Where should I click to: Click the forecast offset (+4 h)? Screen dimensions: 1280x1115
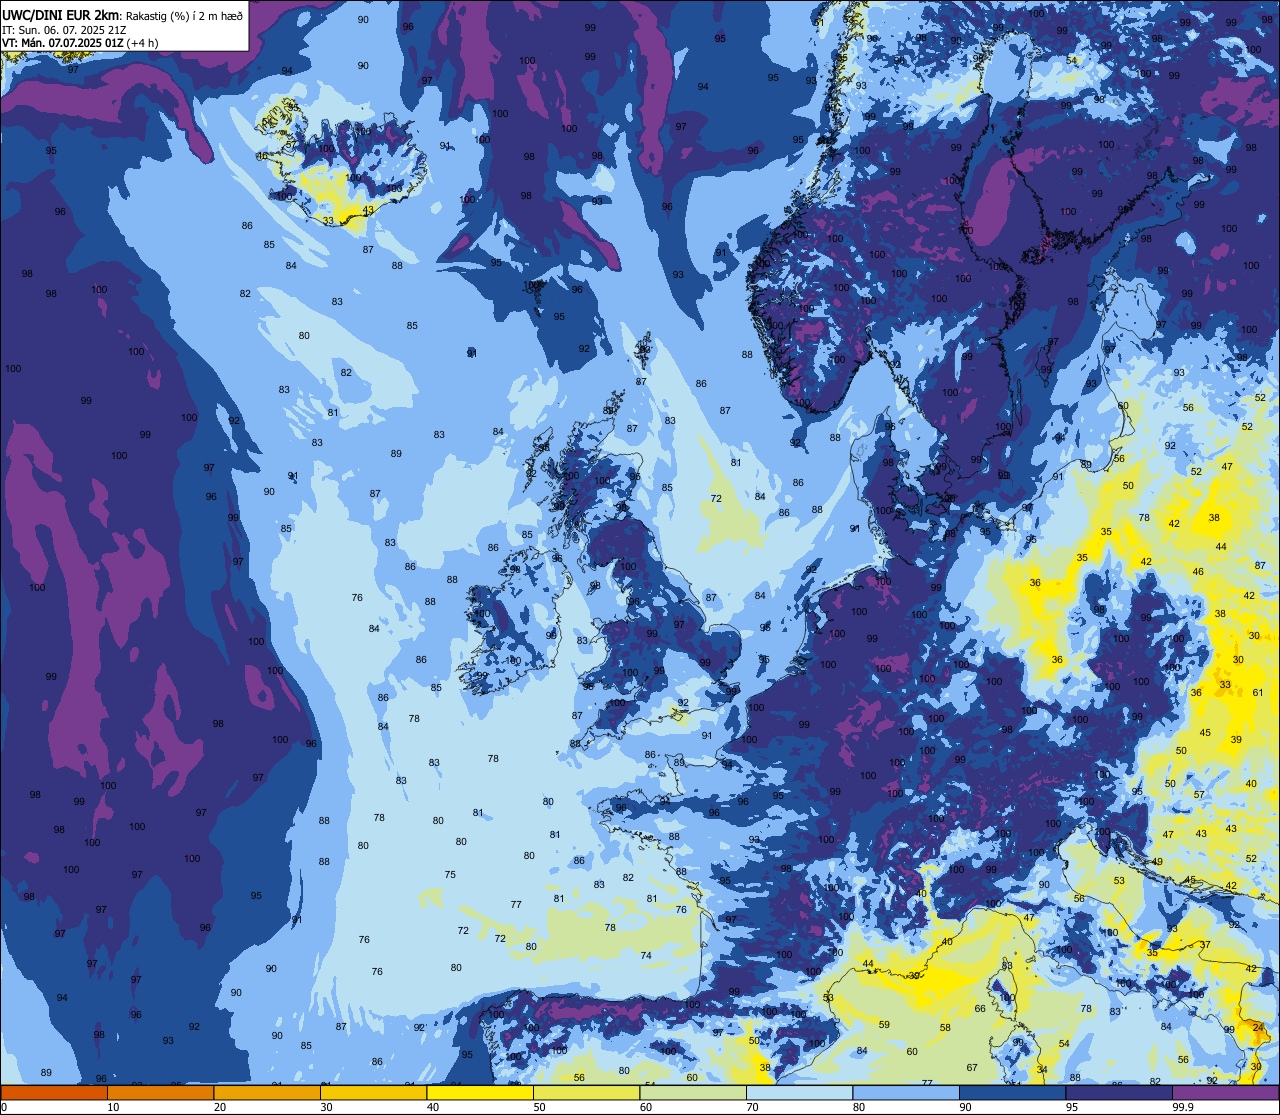[141, 42]
